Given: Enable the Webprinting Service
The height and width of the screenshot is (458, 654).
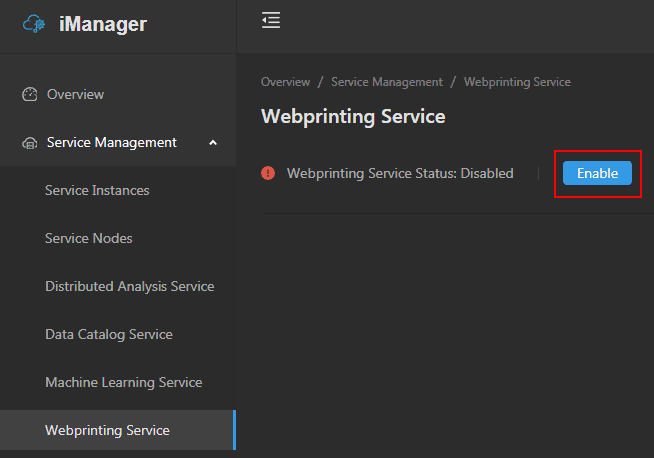Looking at the screenshot, I should click(597, 173).
